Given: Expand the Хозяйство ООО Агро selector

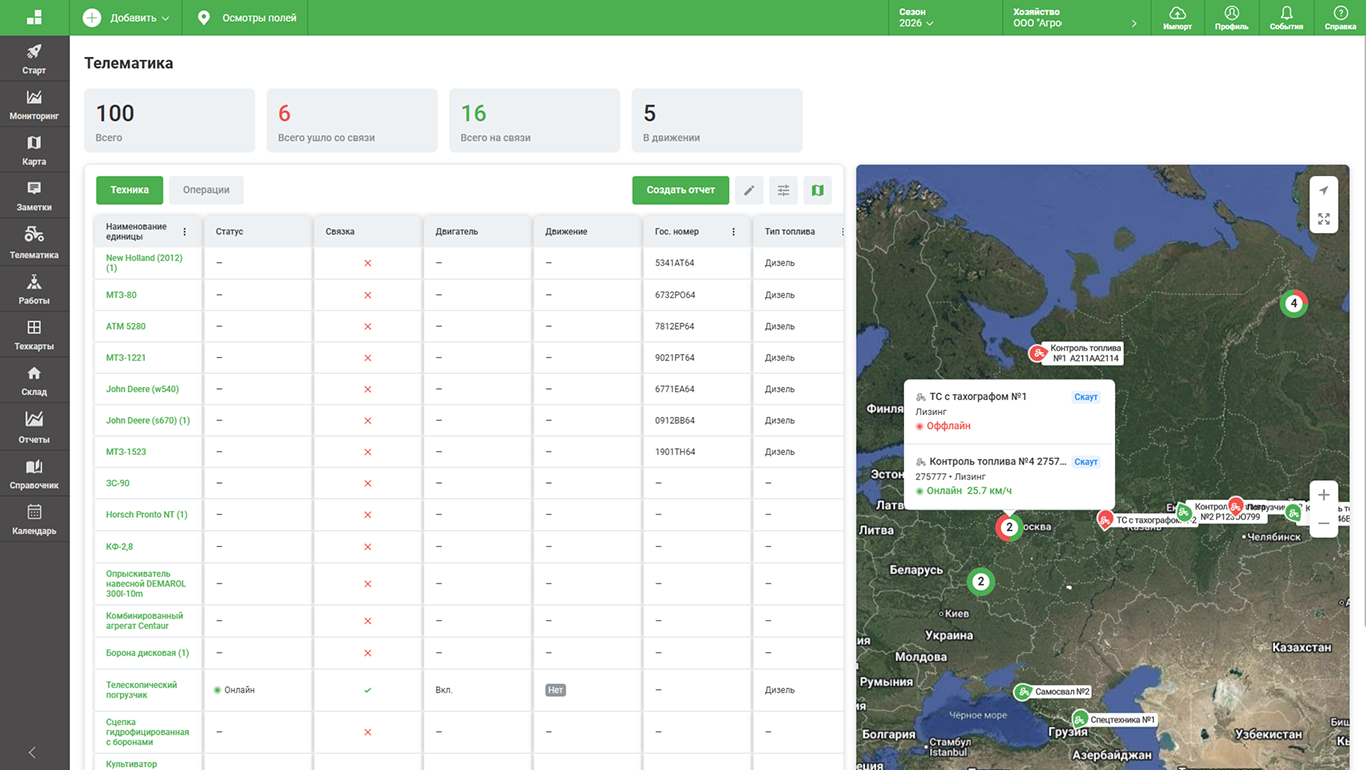Looking at the screenshot, I should point(1074,18).
